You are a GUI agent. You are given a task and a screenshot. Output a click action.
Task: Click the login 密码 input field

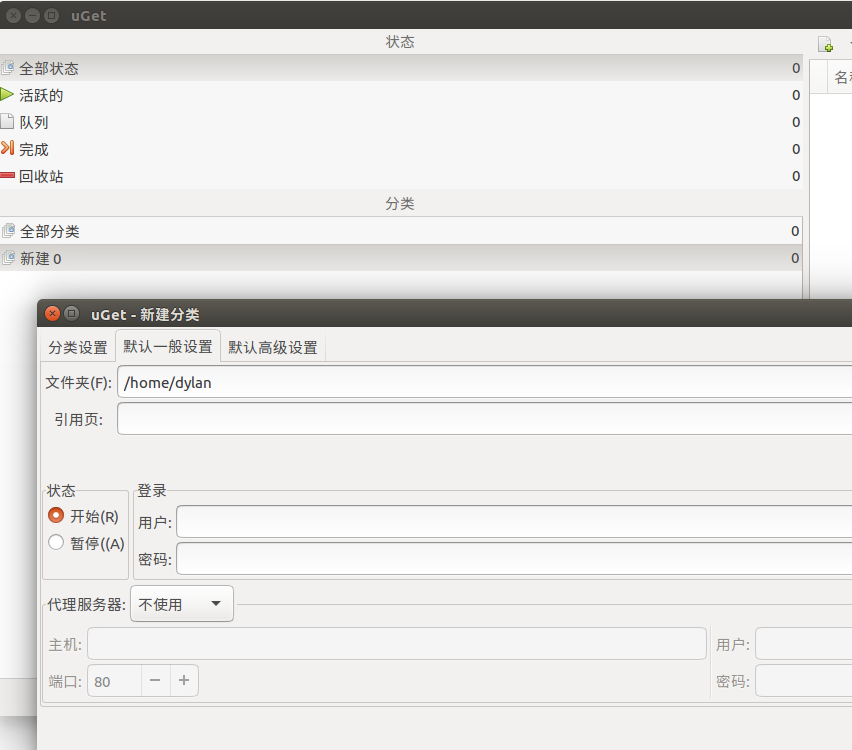point(514,558)
